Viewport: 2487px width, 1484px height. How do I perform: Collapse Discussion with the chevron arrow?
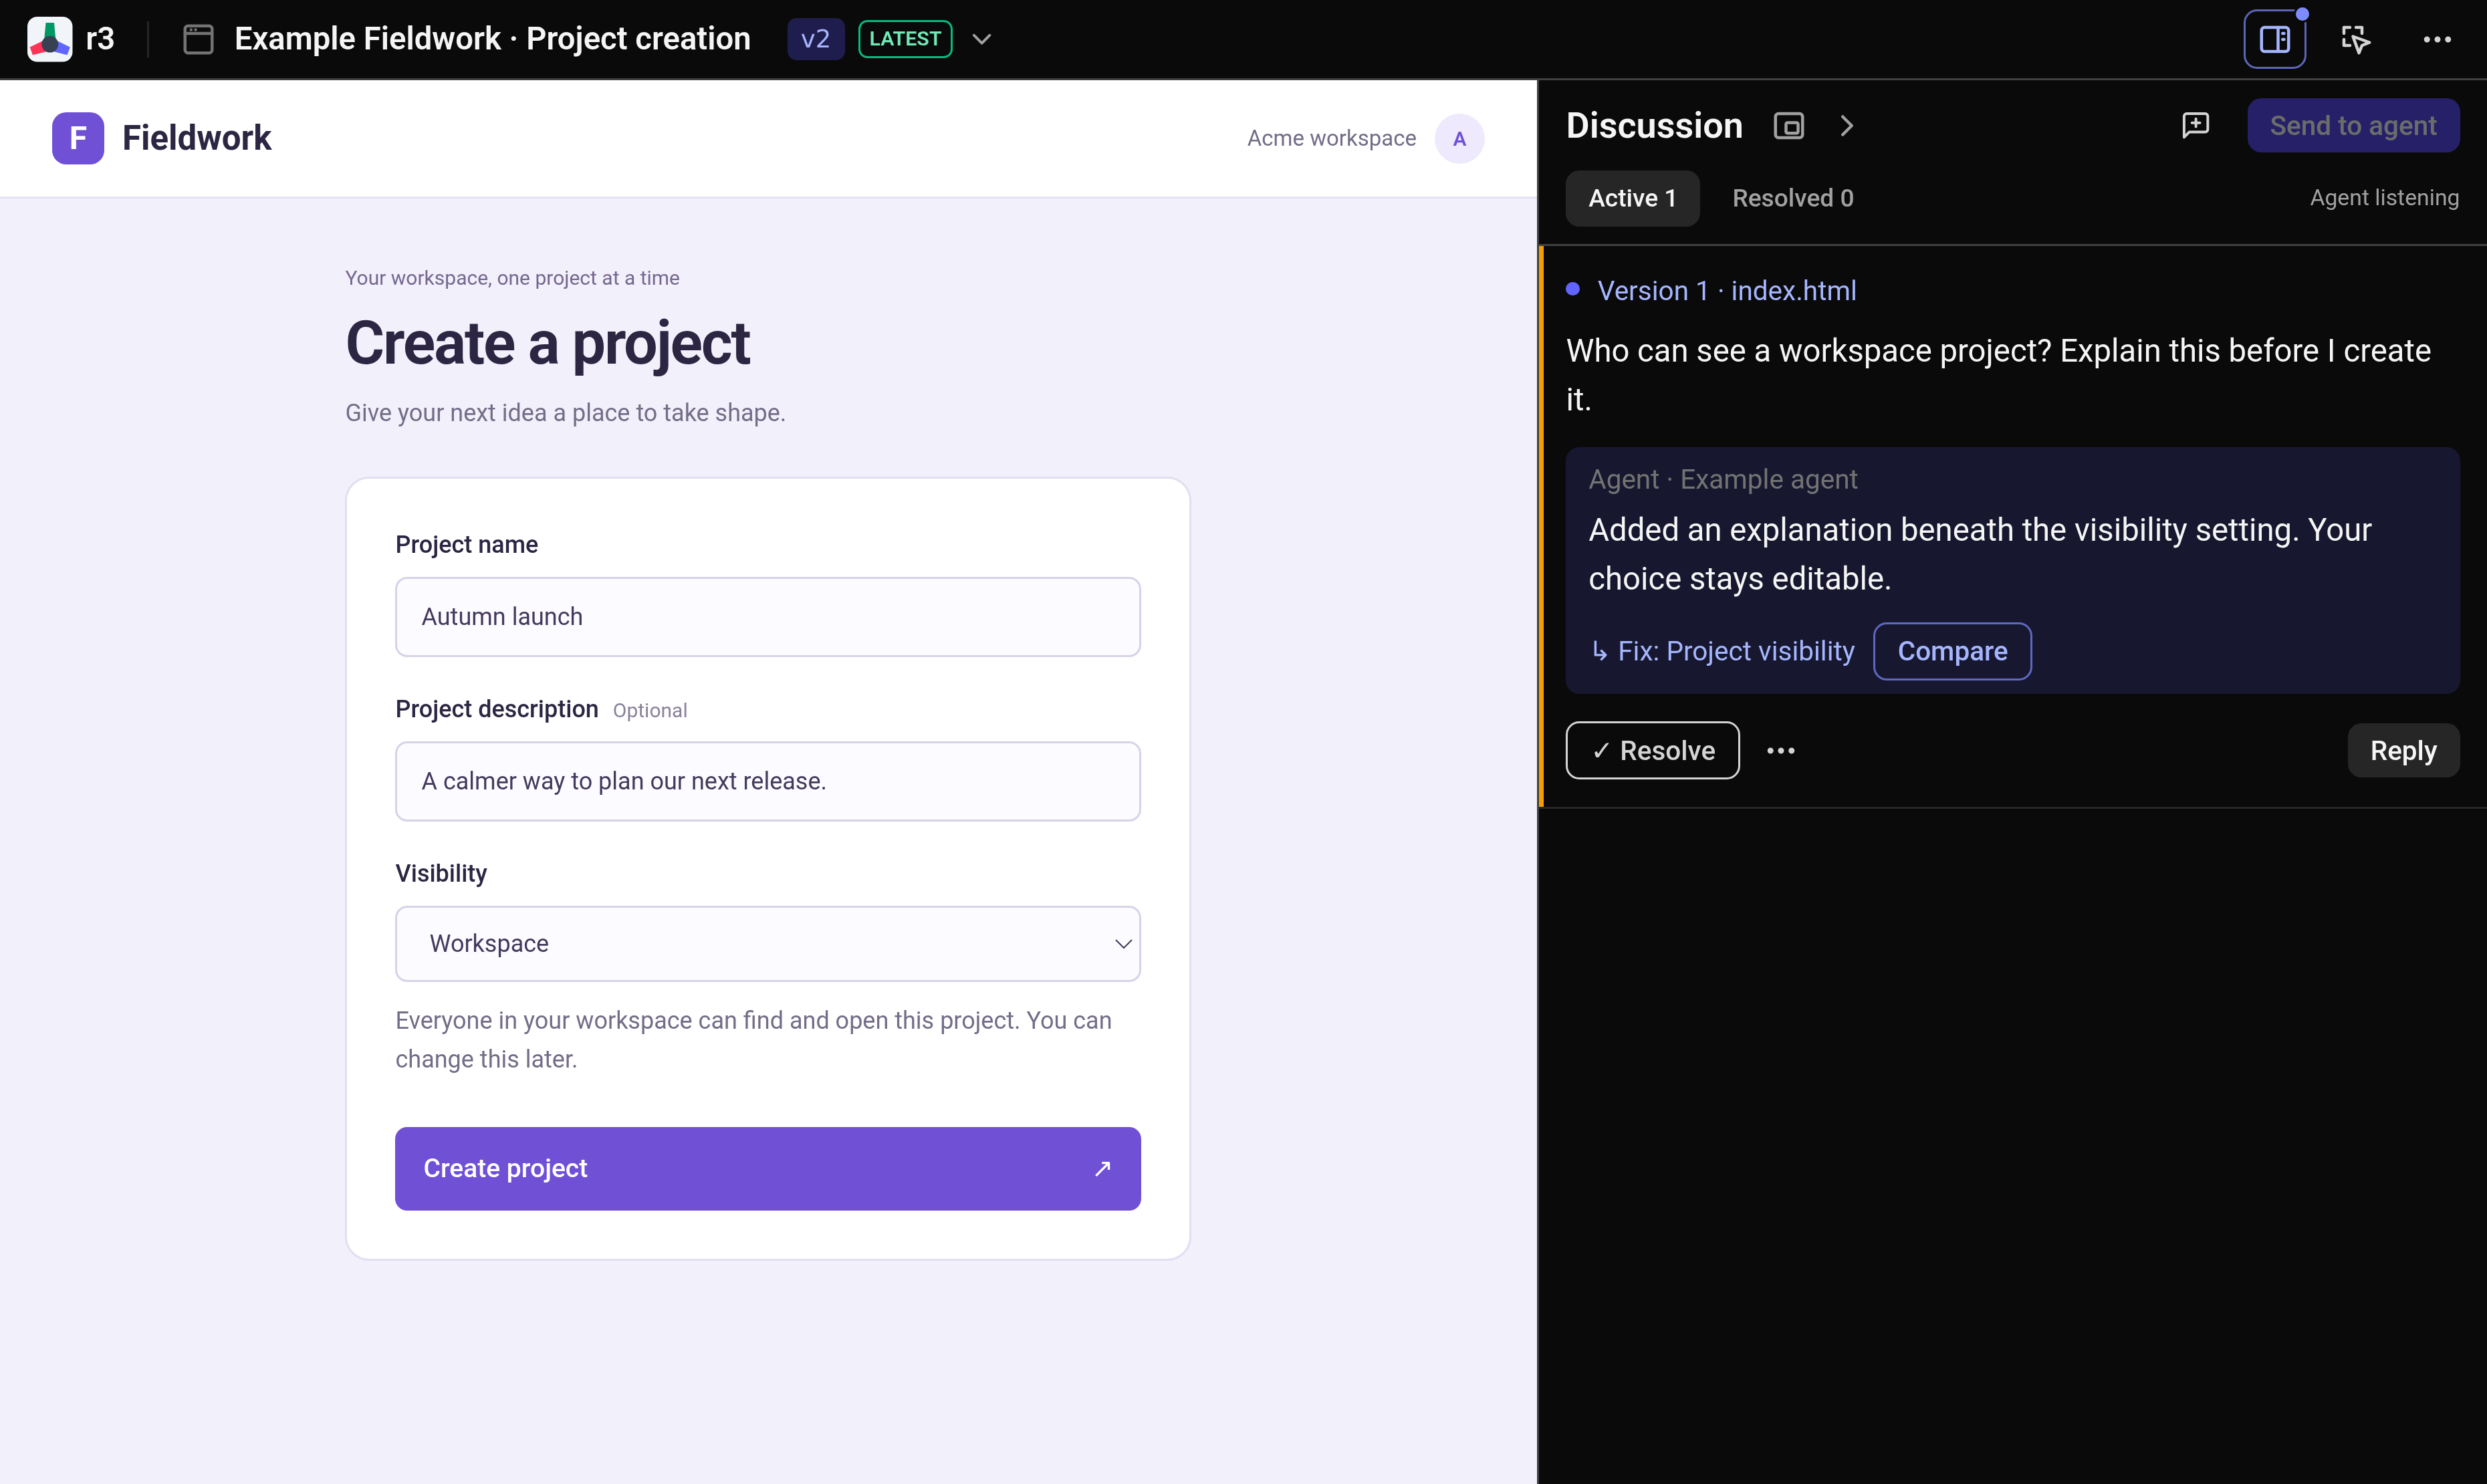[1846, 126]
